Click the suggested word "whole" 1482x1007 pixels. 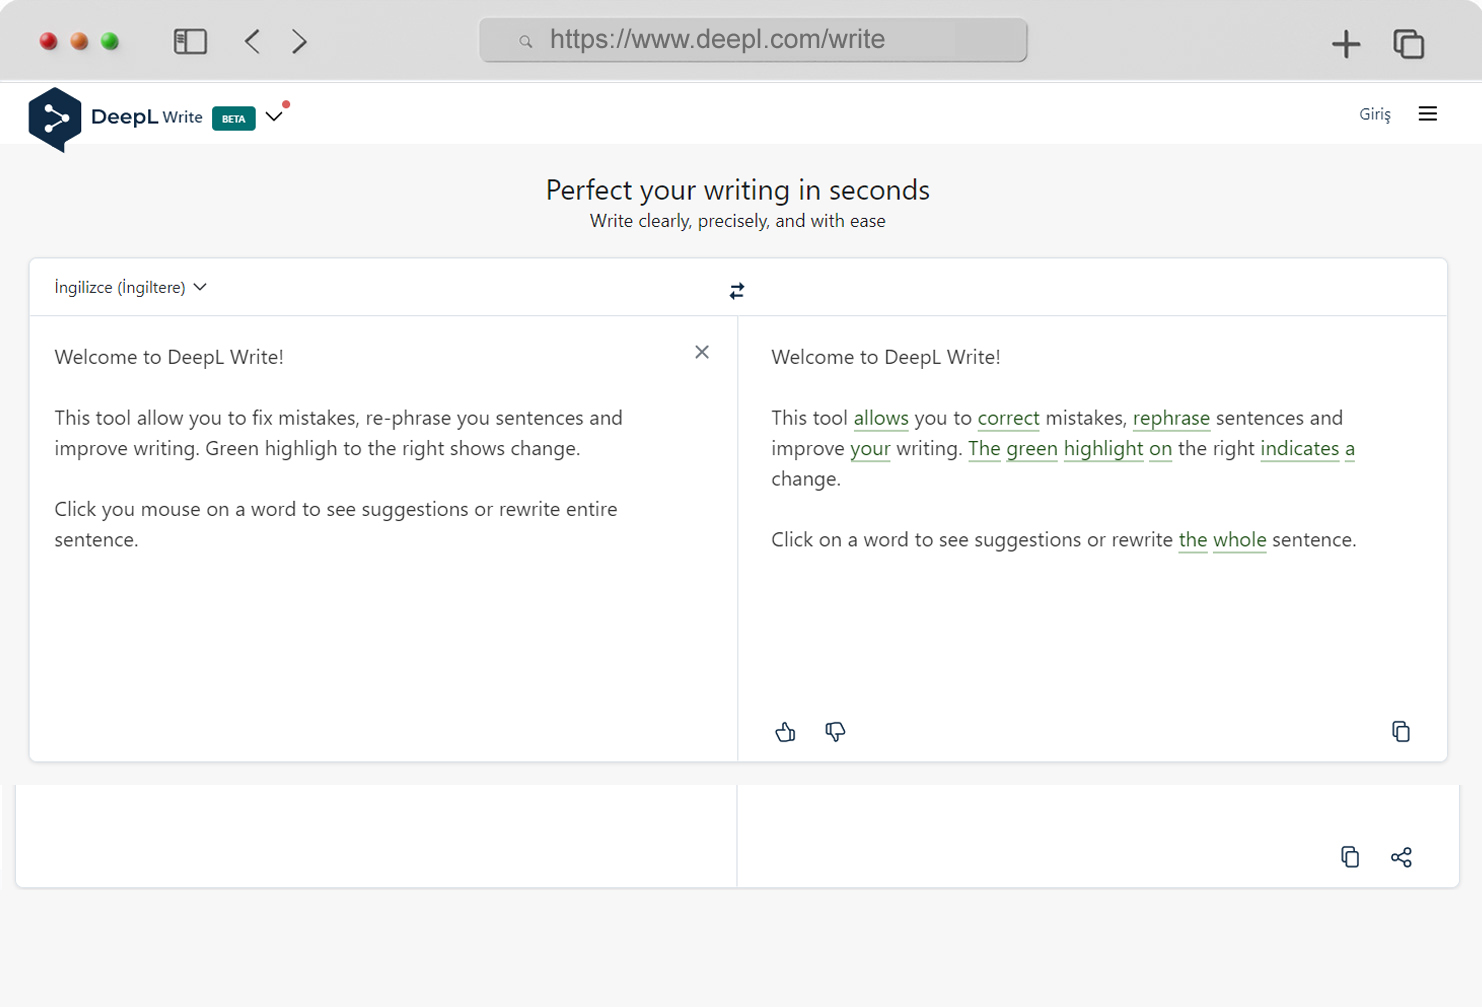point(1239,539)
